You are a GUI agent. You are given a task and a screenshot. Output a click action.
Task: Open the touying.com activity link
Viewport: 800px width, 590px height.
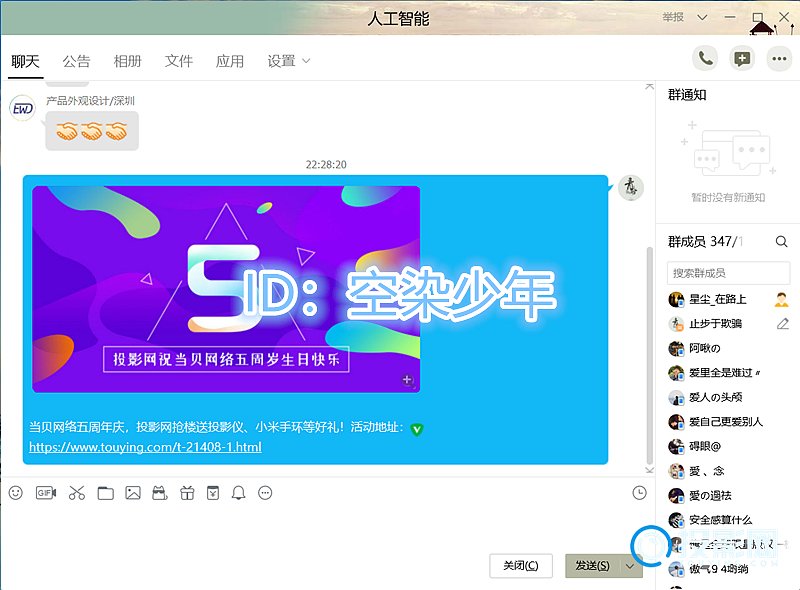[x=145, y=447]
